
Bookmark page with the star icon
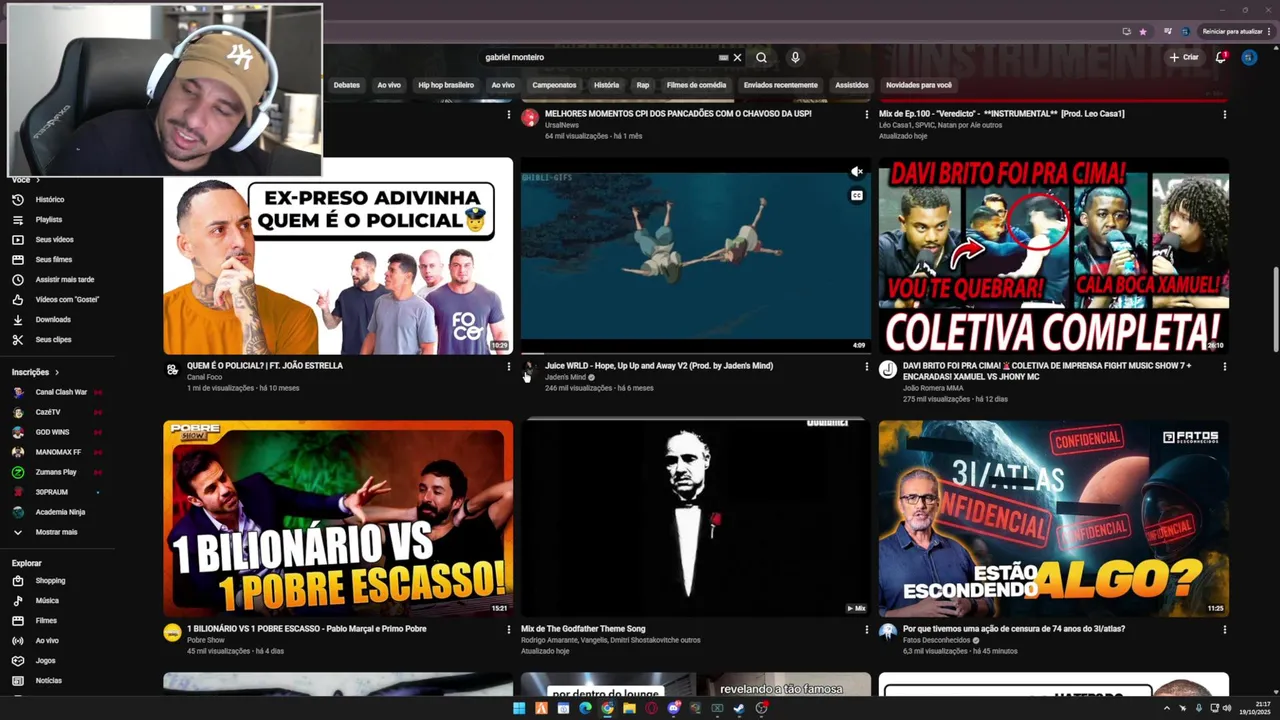point(1143,31)
